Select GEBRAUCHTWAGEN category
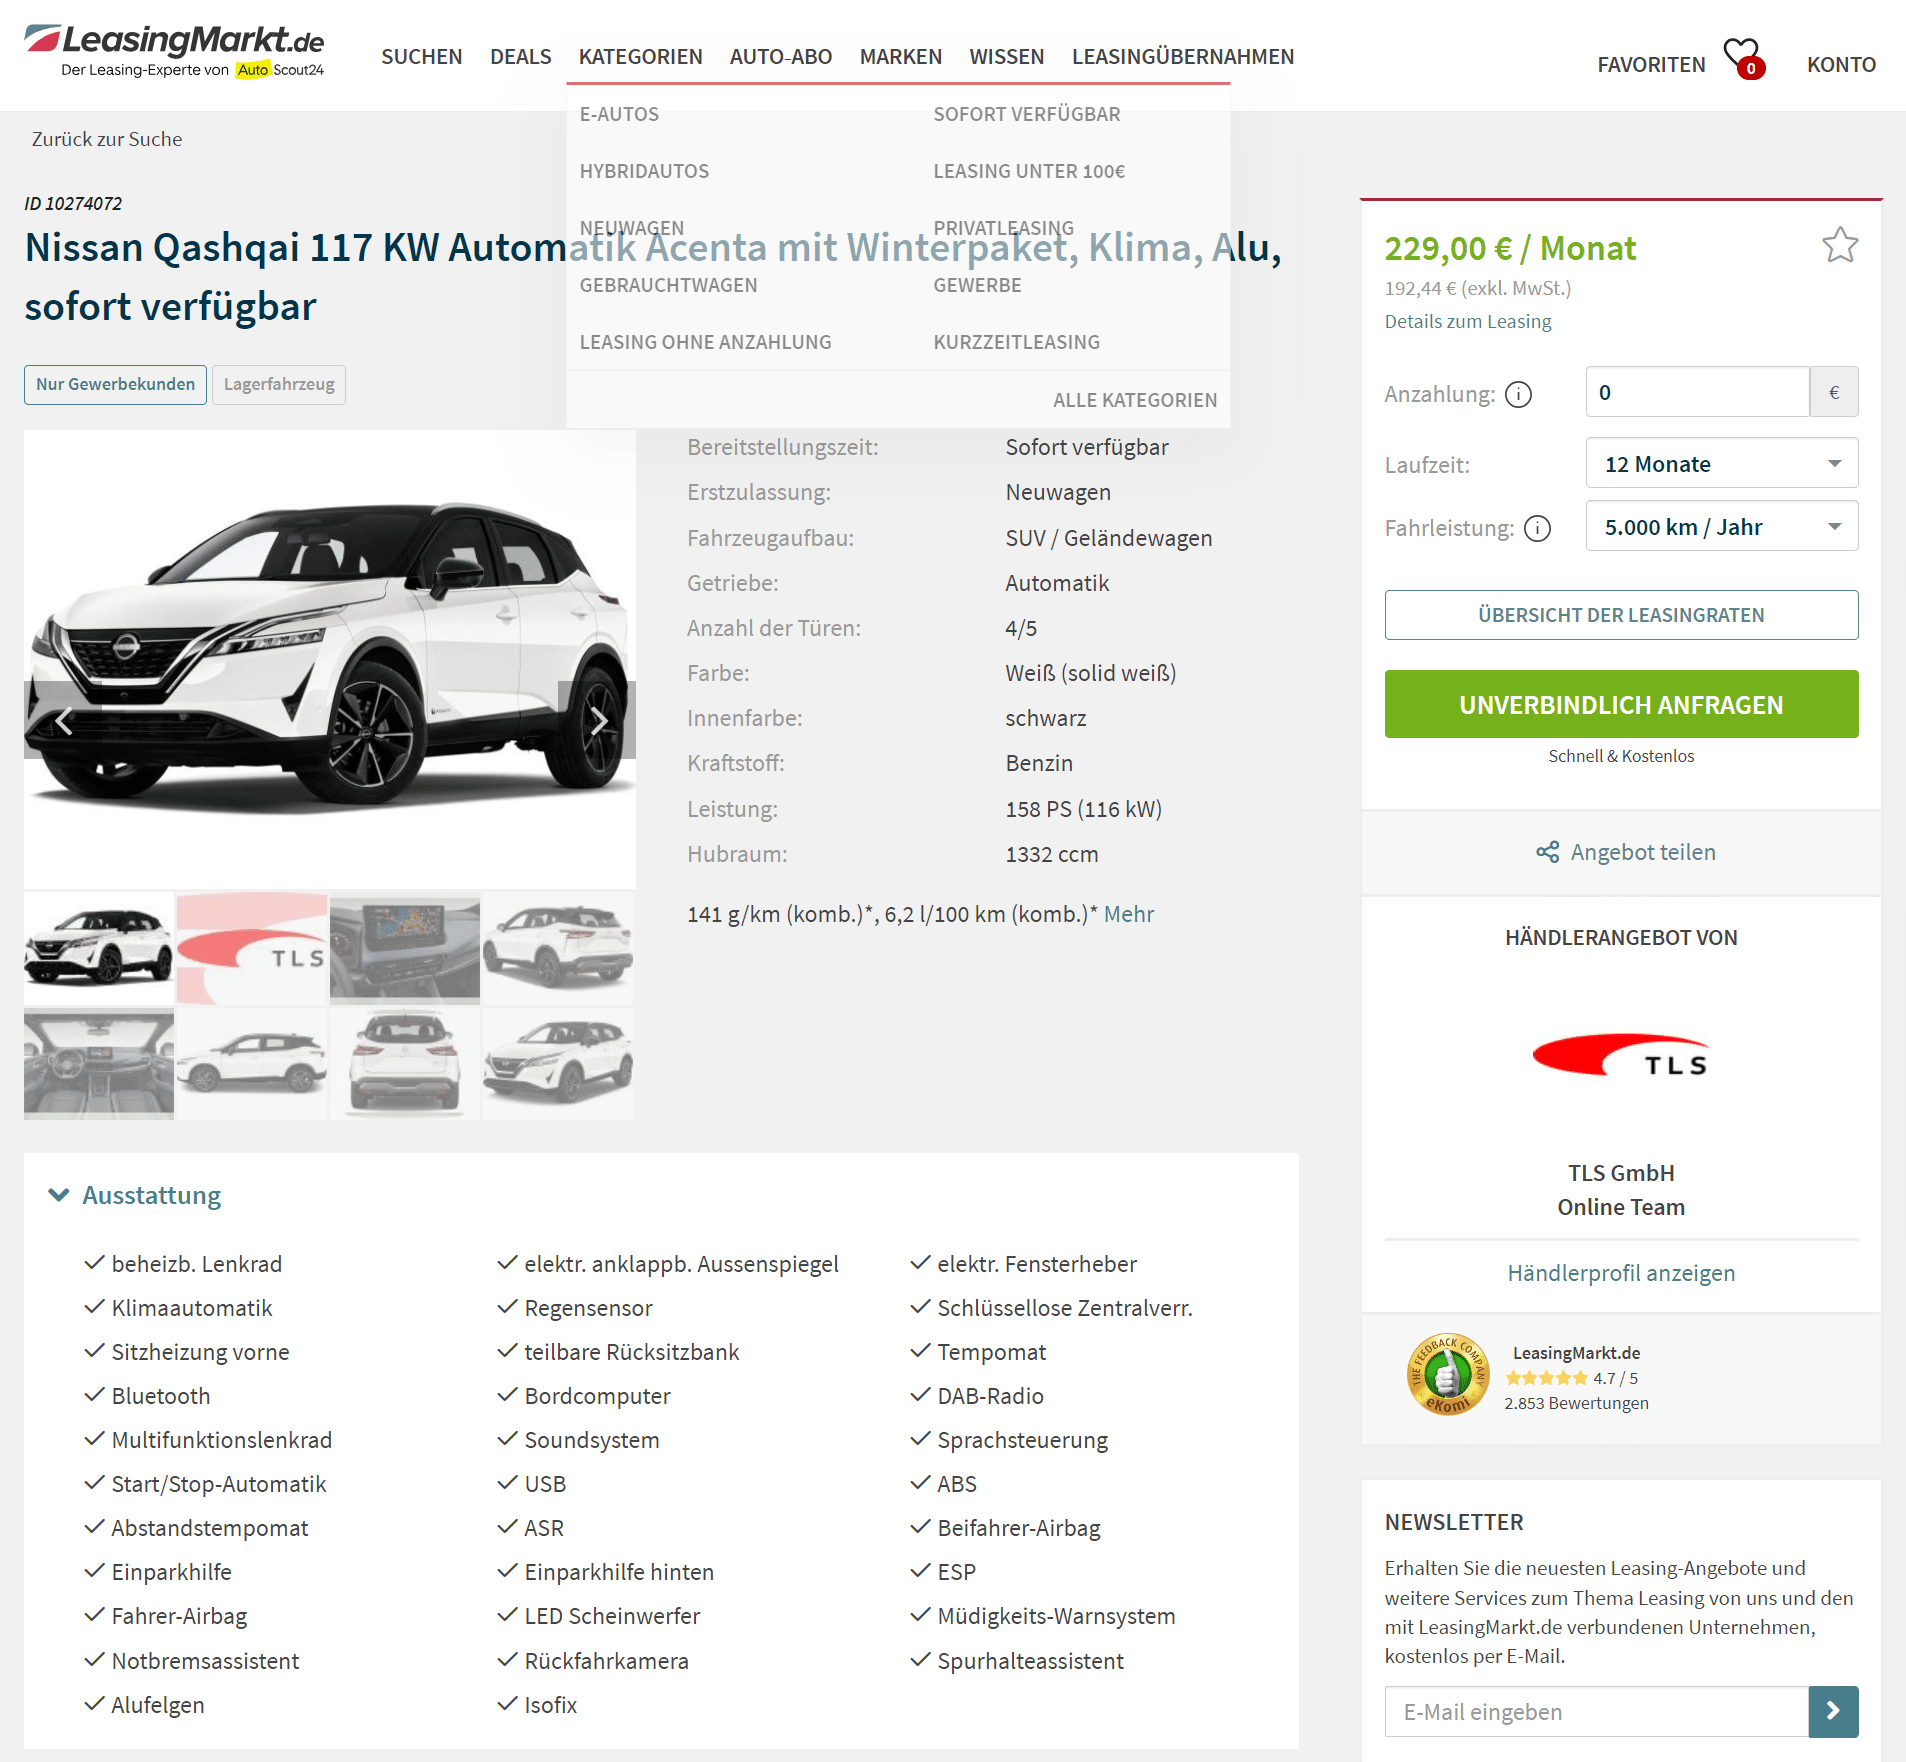Image resolution: width=1906 pixels, height=1762 pixels. point(668,285)
